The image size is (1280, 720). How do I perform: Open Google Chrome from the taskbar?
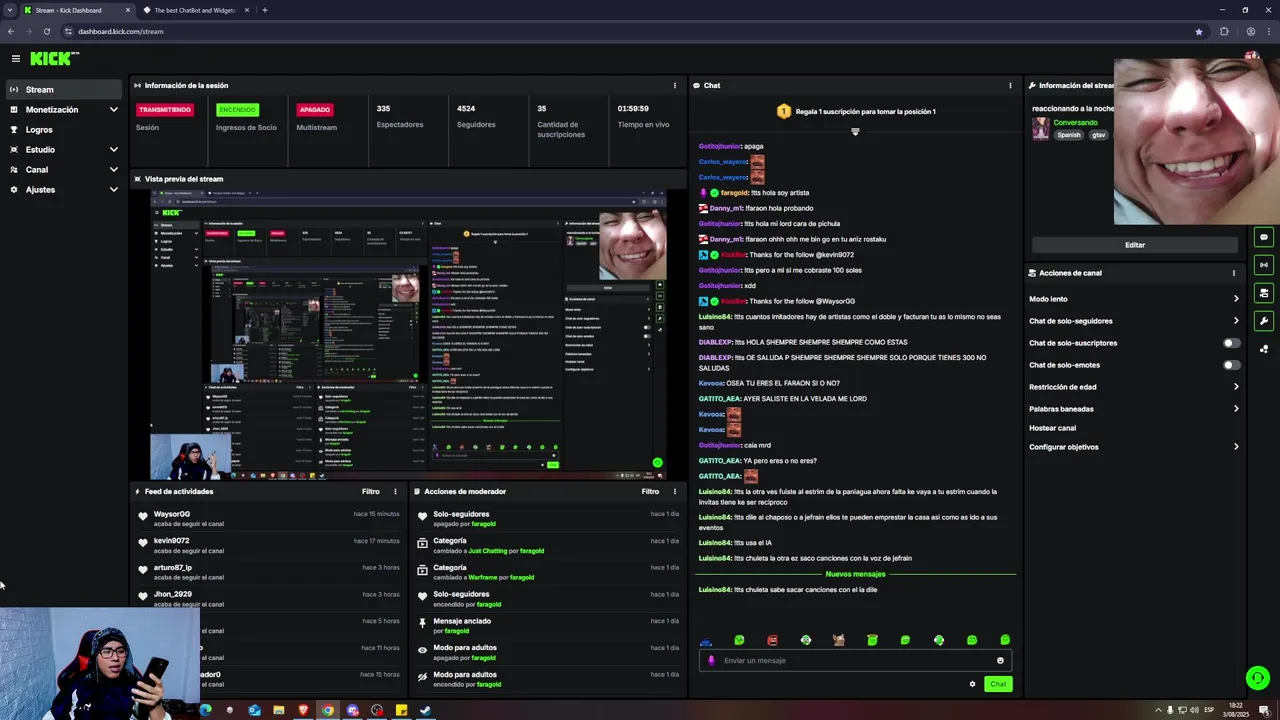tap(327, 710)
